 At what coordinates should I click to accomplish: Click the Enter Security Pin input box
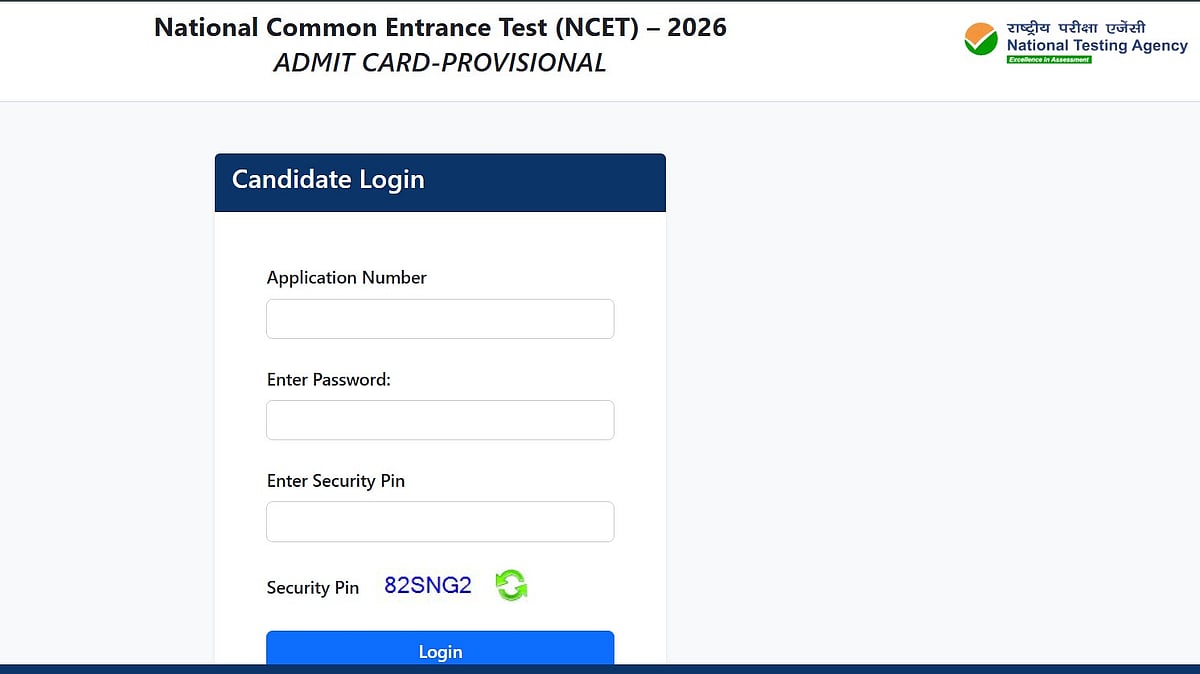(x=440, y=522)
